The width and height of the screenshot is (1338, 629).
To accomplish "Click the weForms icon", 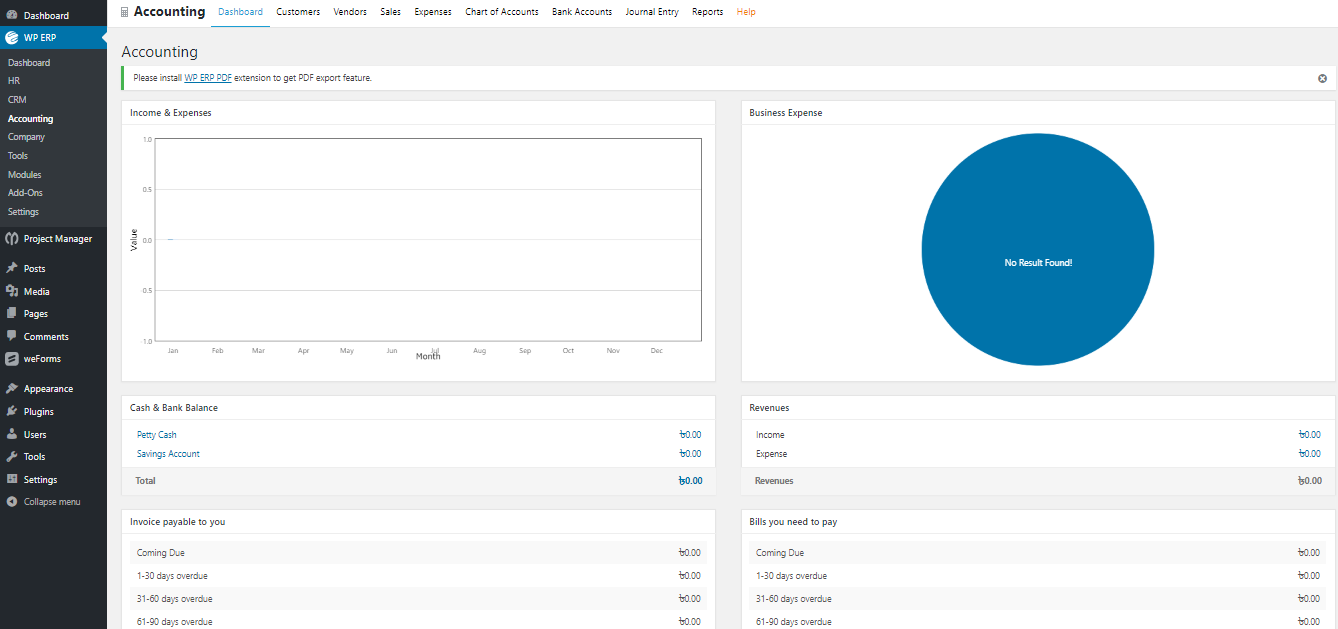I will (12, 359).
